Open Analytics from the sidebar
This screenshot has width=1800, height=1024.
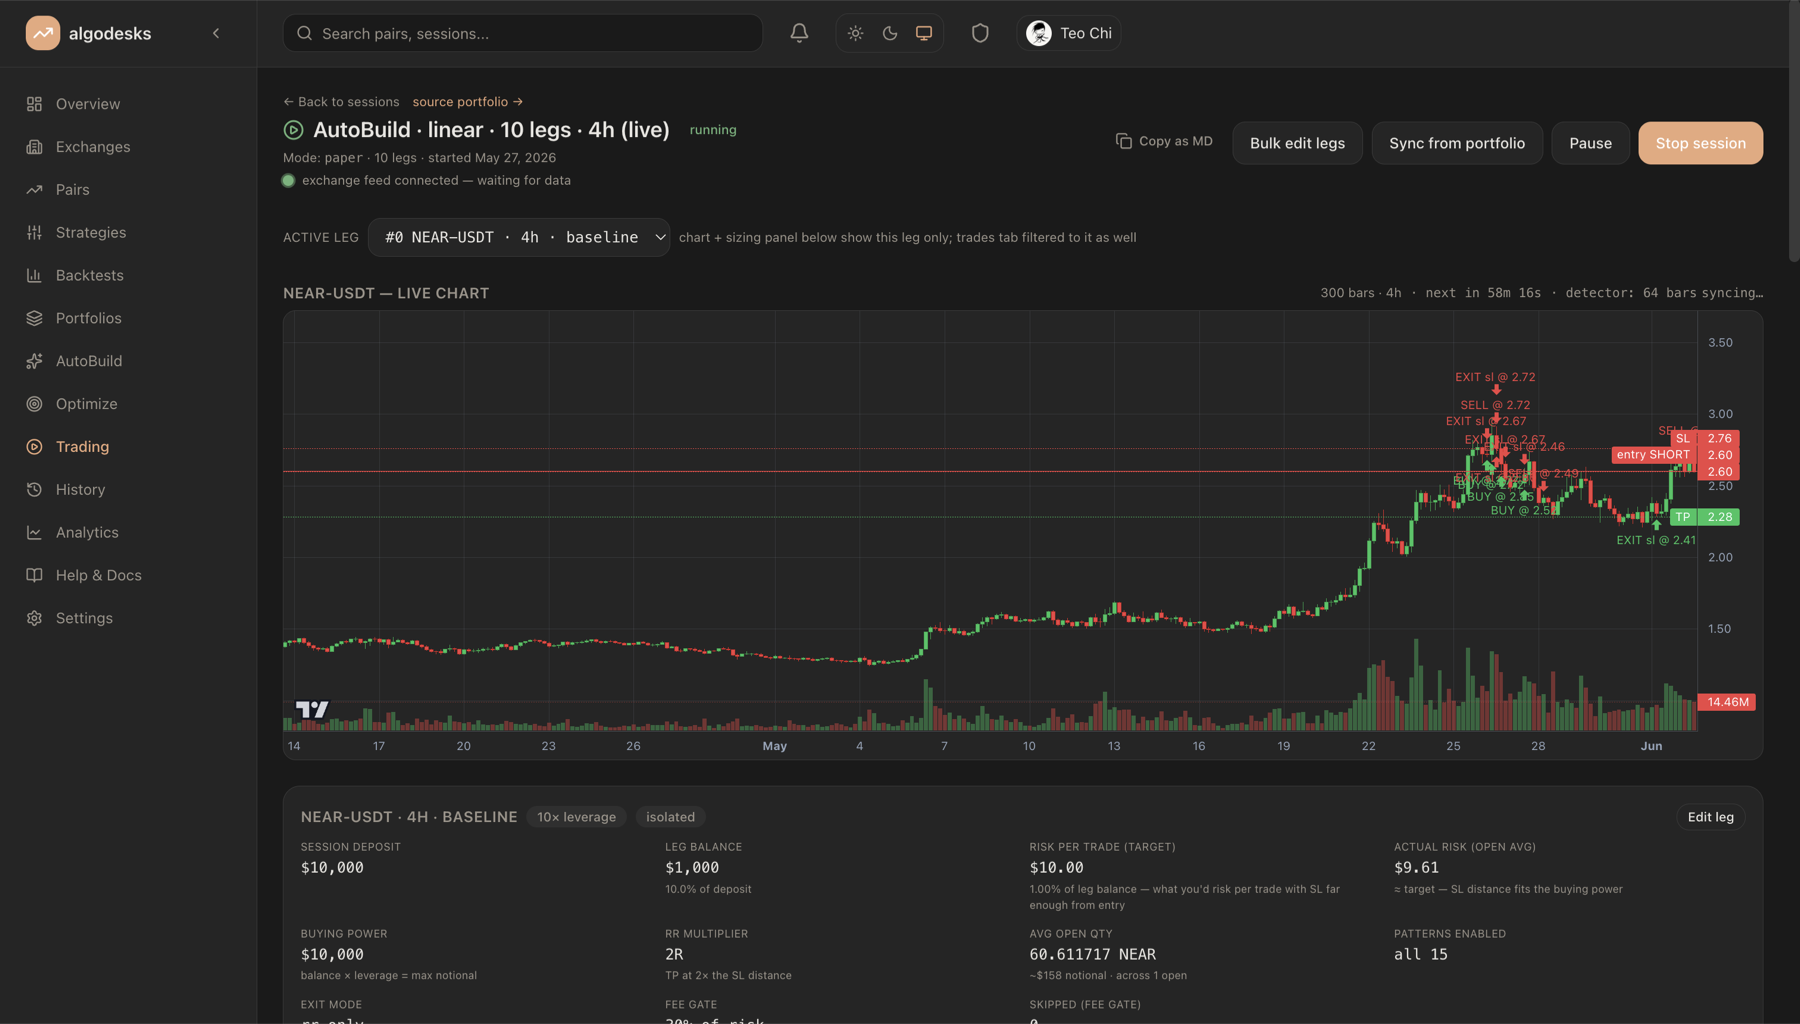click(87, 533)
